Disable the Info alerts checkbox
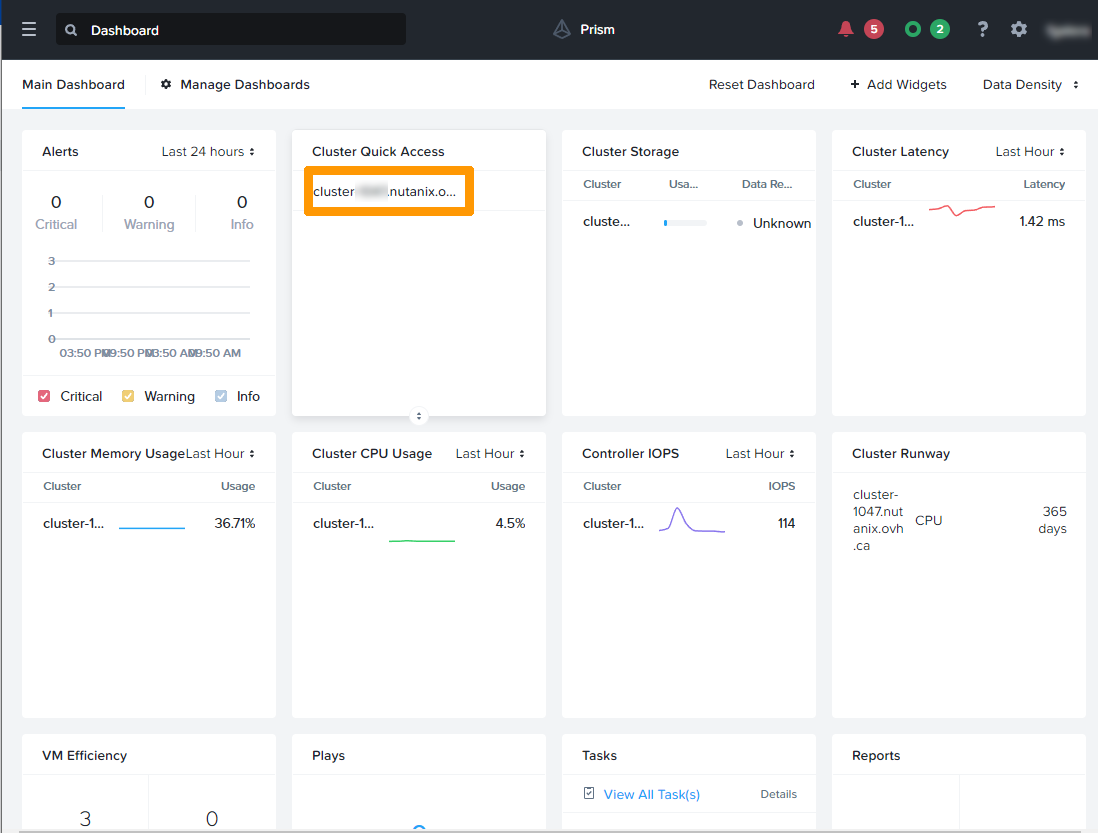Screen dimensions: 1098x833 221,396
